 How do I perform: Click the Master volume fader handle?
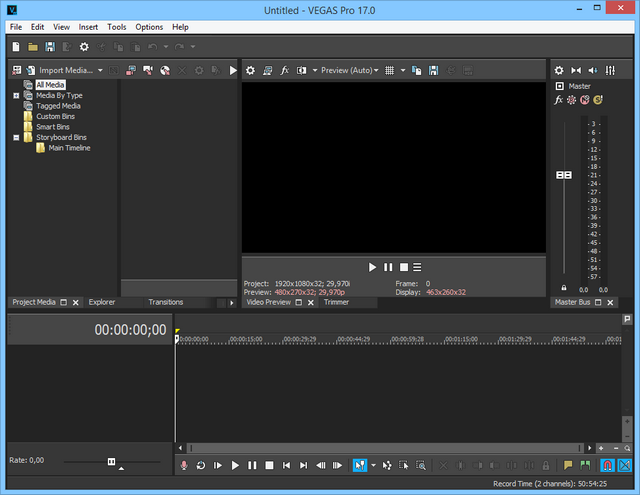click(563, 175)
